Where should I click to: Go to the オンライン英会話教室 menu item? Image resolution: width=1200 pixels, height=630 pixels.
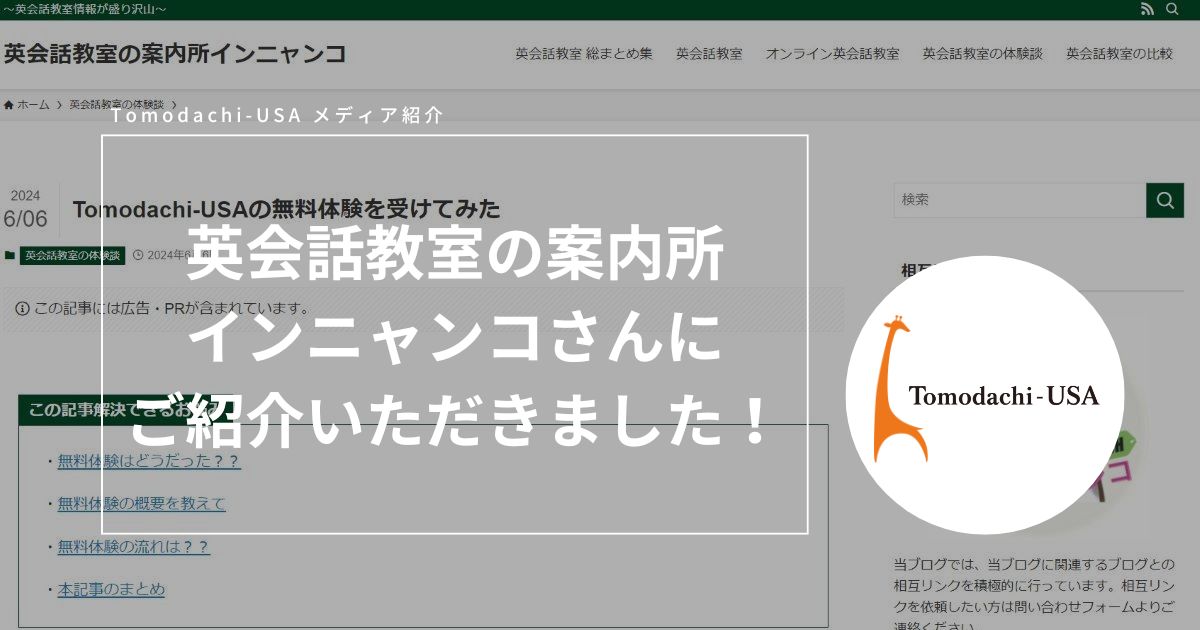(832, 54)
